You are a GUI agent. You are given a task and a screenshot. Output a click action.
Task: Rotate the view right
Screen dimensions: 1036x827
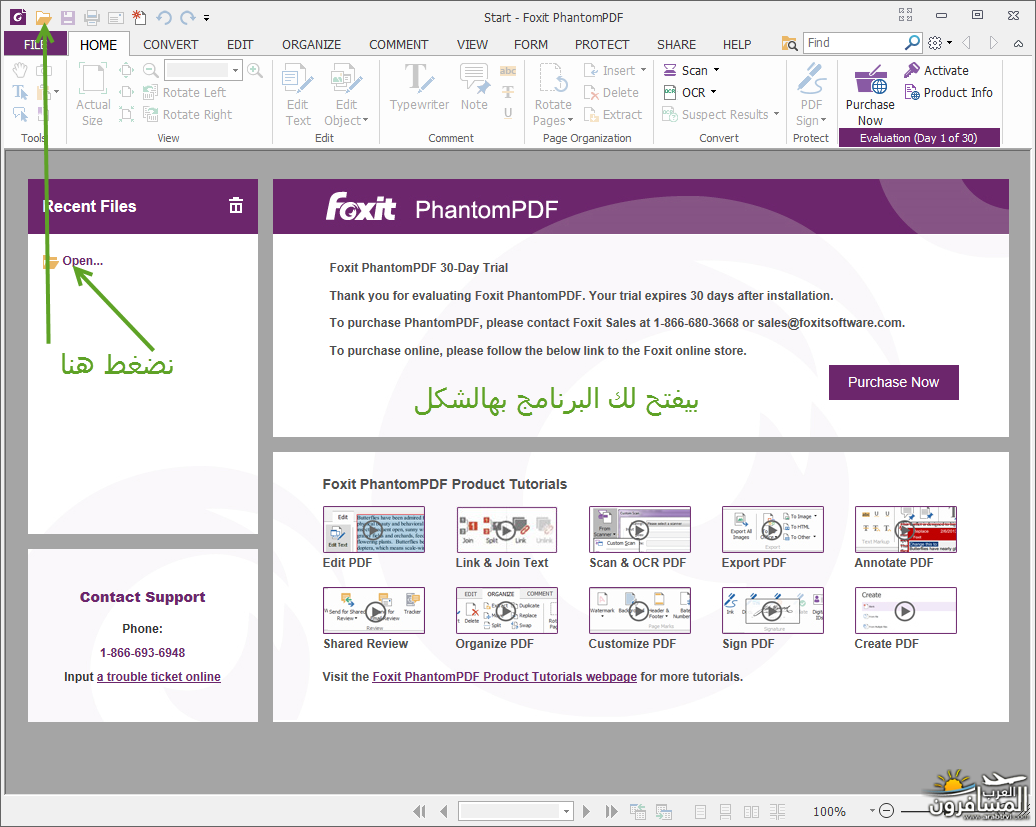click(188, 114)
